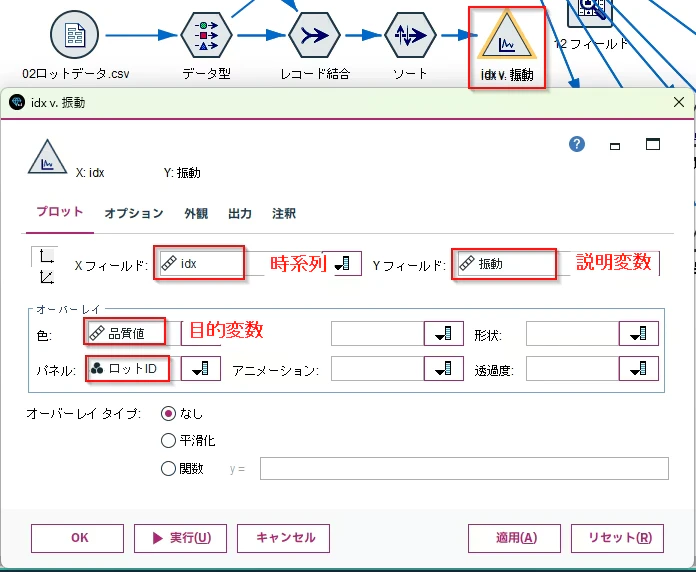
Task: Click the 実行(U) run button
Action: 180,538
